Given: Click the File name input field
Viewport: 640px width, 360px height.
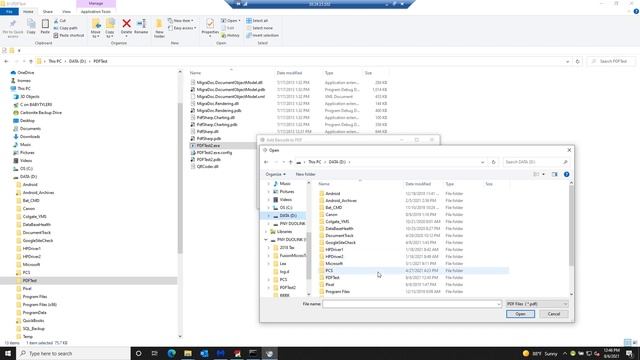Looking at the screenshot, I should coord(411,304).
